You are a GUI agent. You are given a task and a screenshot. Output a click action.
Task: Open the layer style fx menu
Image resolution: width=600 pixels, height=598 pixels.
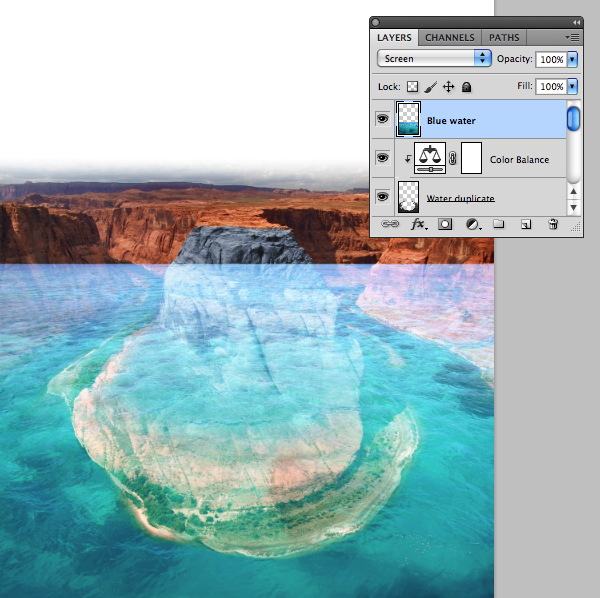[419, 224]
